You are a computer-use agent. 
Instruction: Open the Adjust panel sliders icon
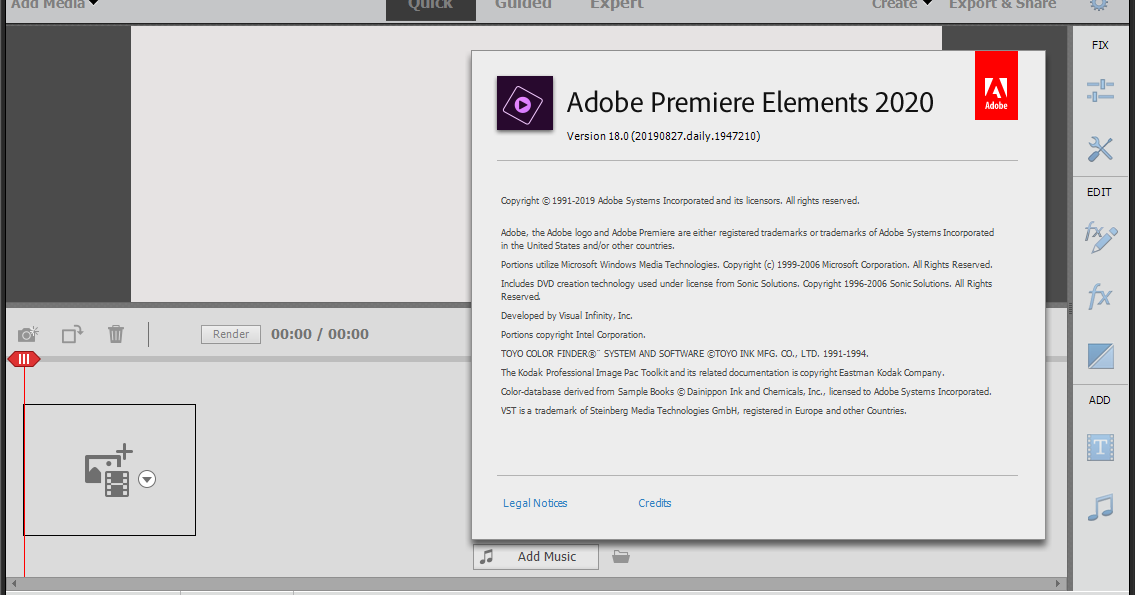pos(1100,90)
